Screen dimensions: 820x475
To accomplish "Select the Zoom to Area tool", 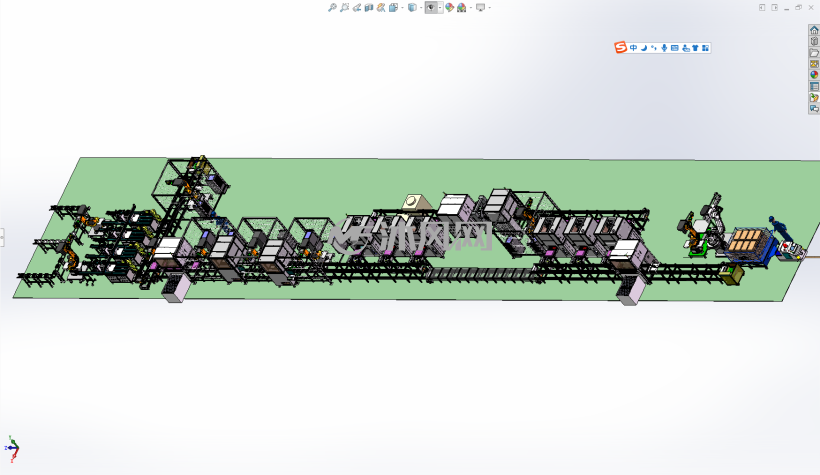I will coord(345,7).
